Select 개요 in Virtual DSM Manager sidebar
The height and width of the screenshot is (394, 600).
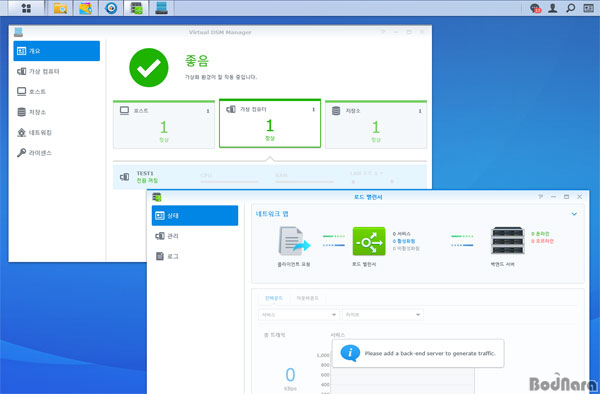57,51
